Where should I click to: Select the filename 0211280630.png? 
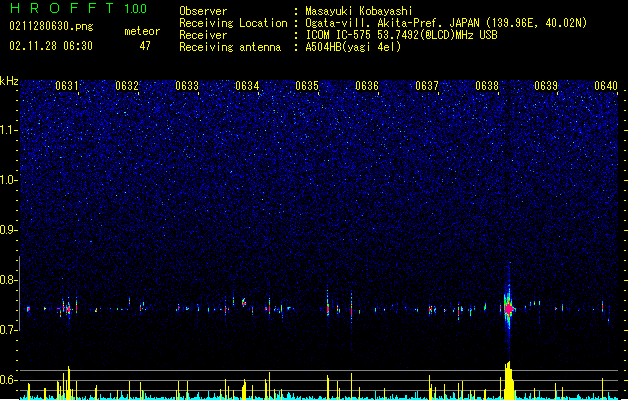[51, 26]
